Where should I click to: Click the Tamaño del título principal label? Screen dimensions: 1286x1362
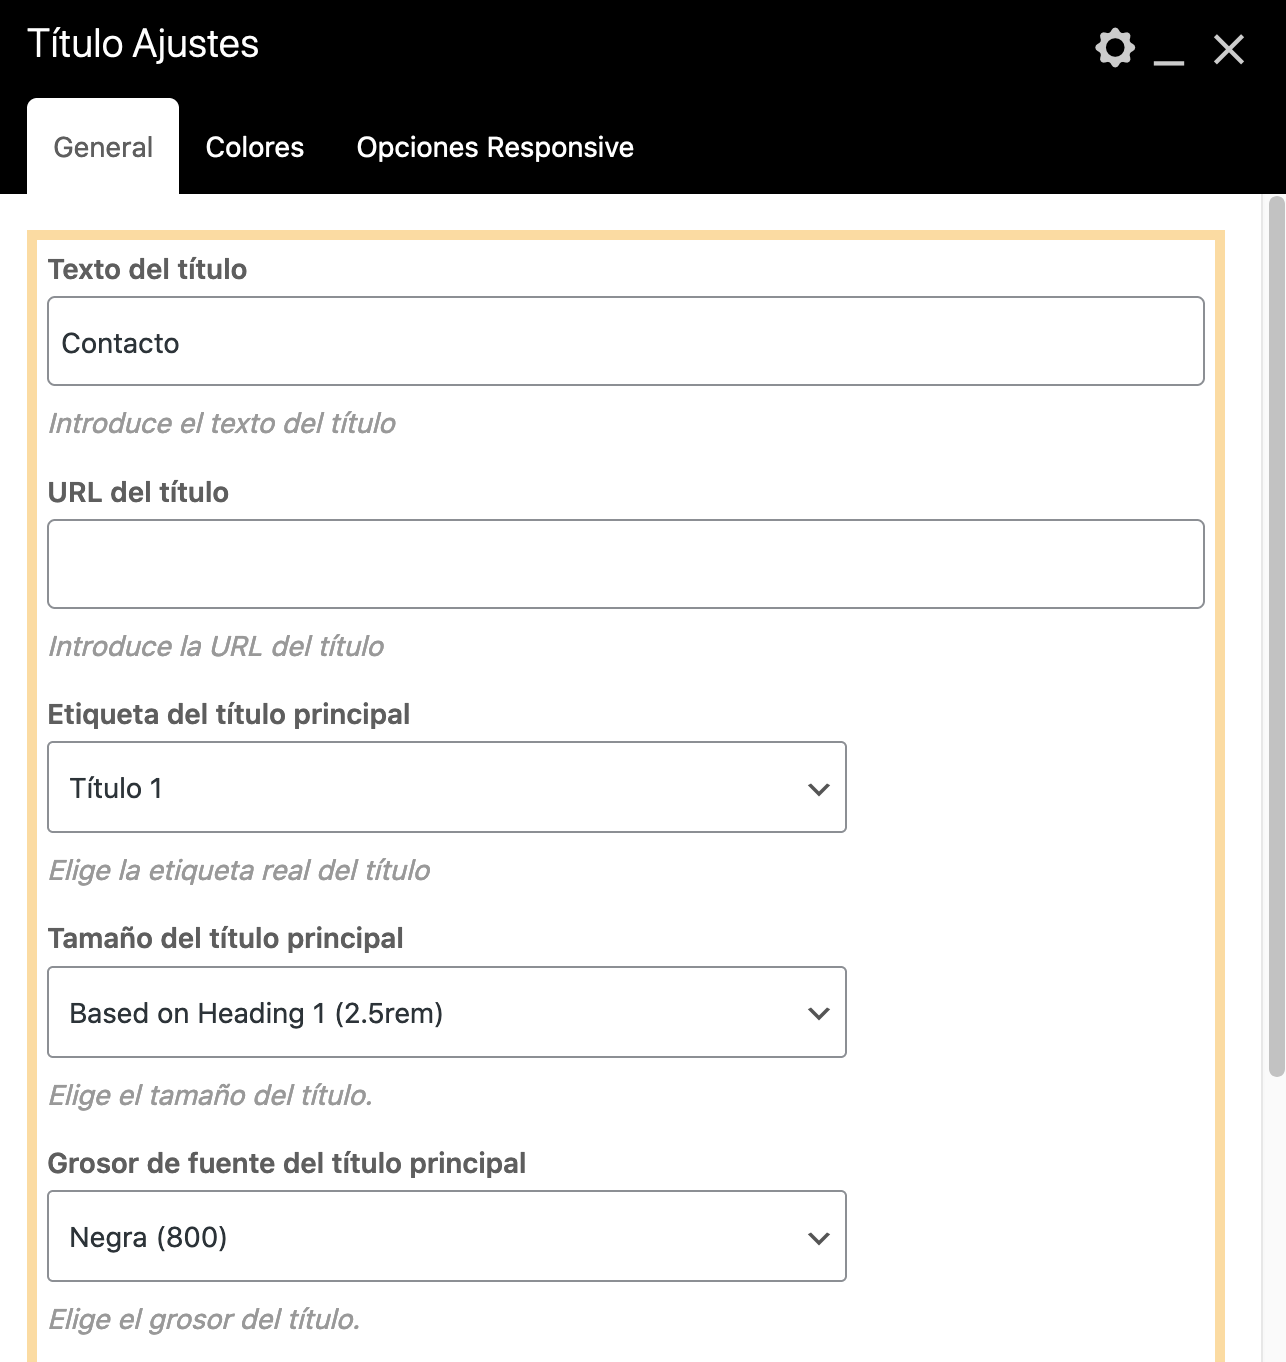(x=225, y=938)
